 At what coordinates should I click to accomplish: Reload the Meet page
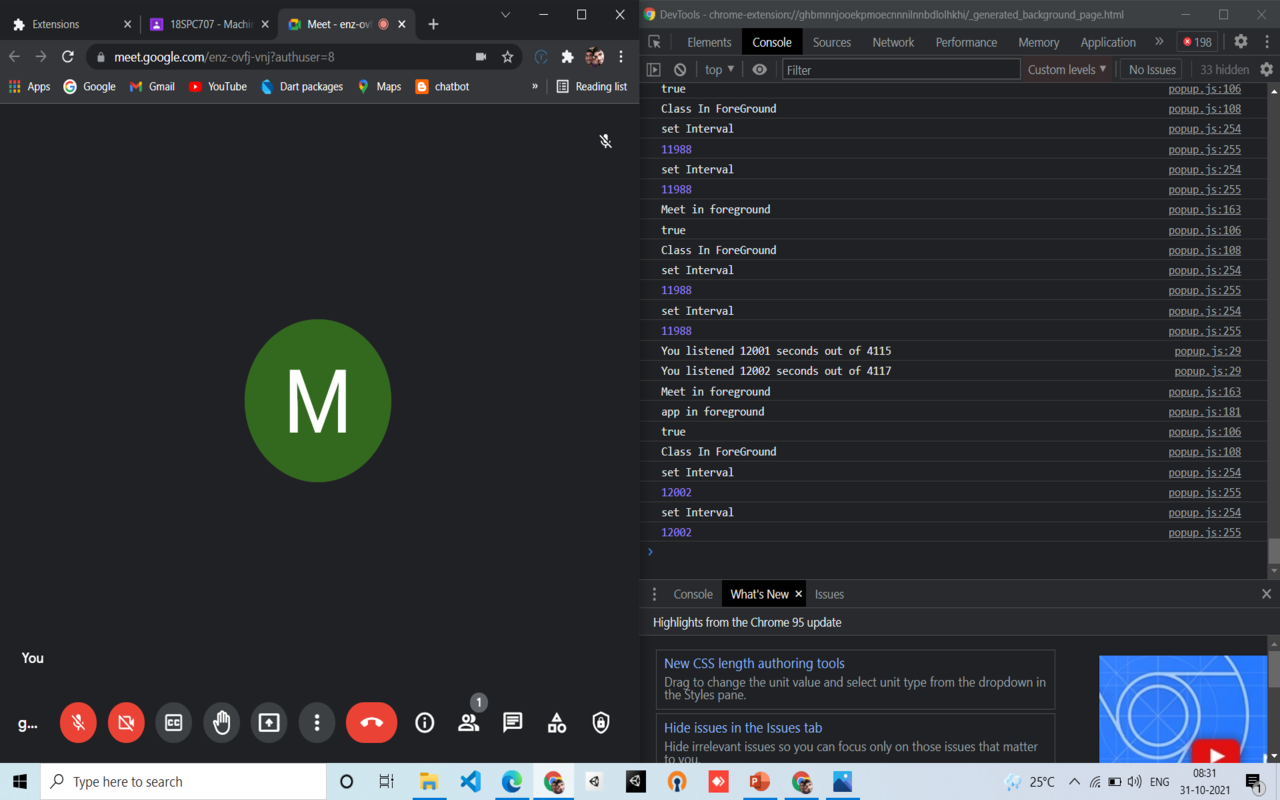[x=68, y=57]
